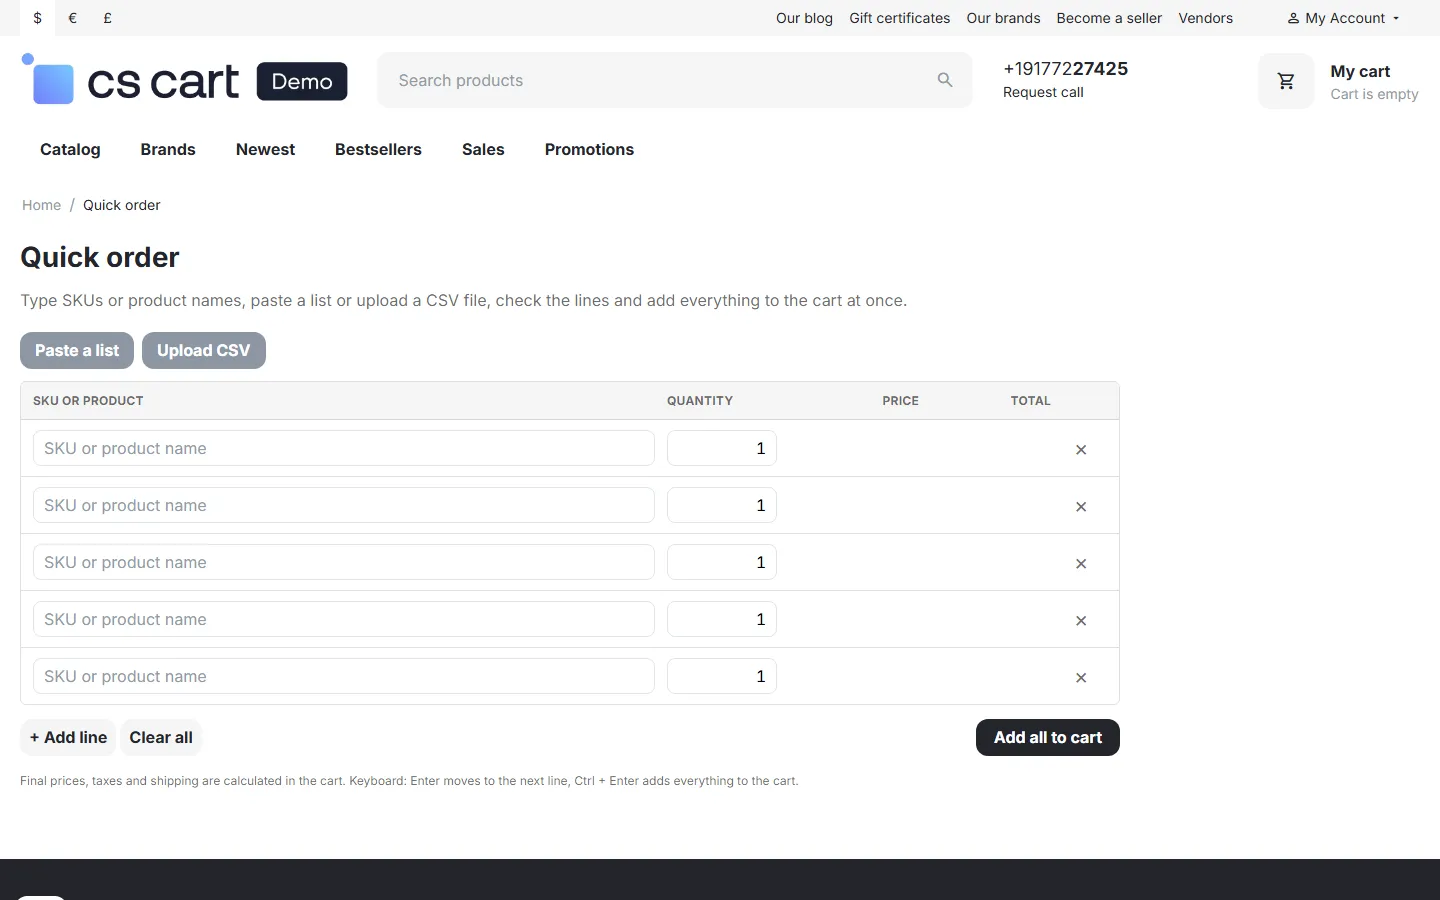Remove the fourth quick order line
Screen dimensions: 1440x900
coord(1081,621)
